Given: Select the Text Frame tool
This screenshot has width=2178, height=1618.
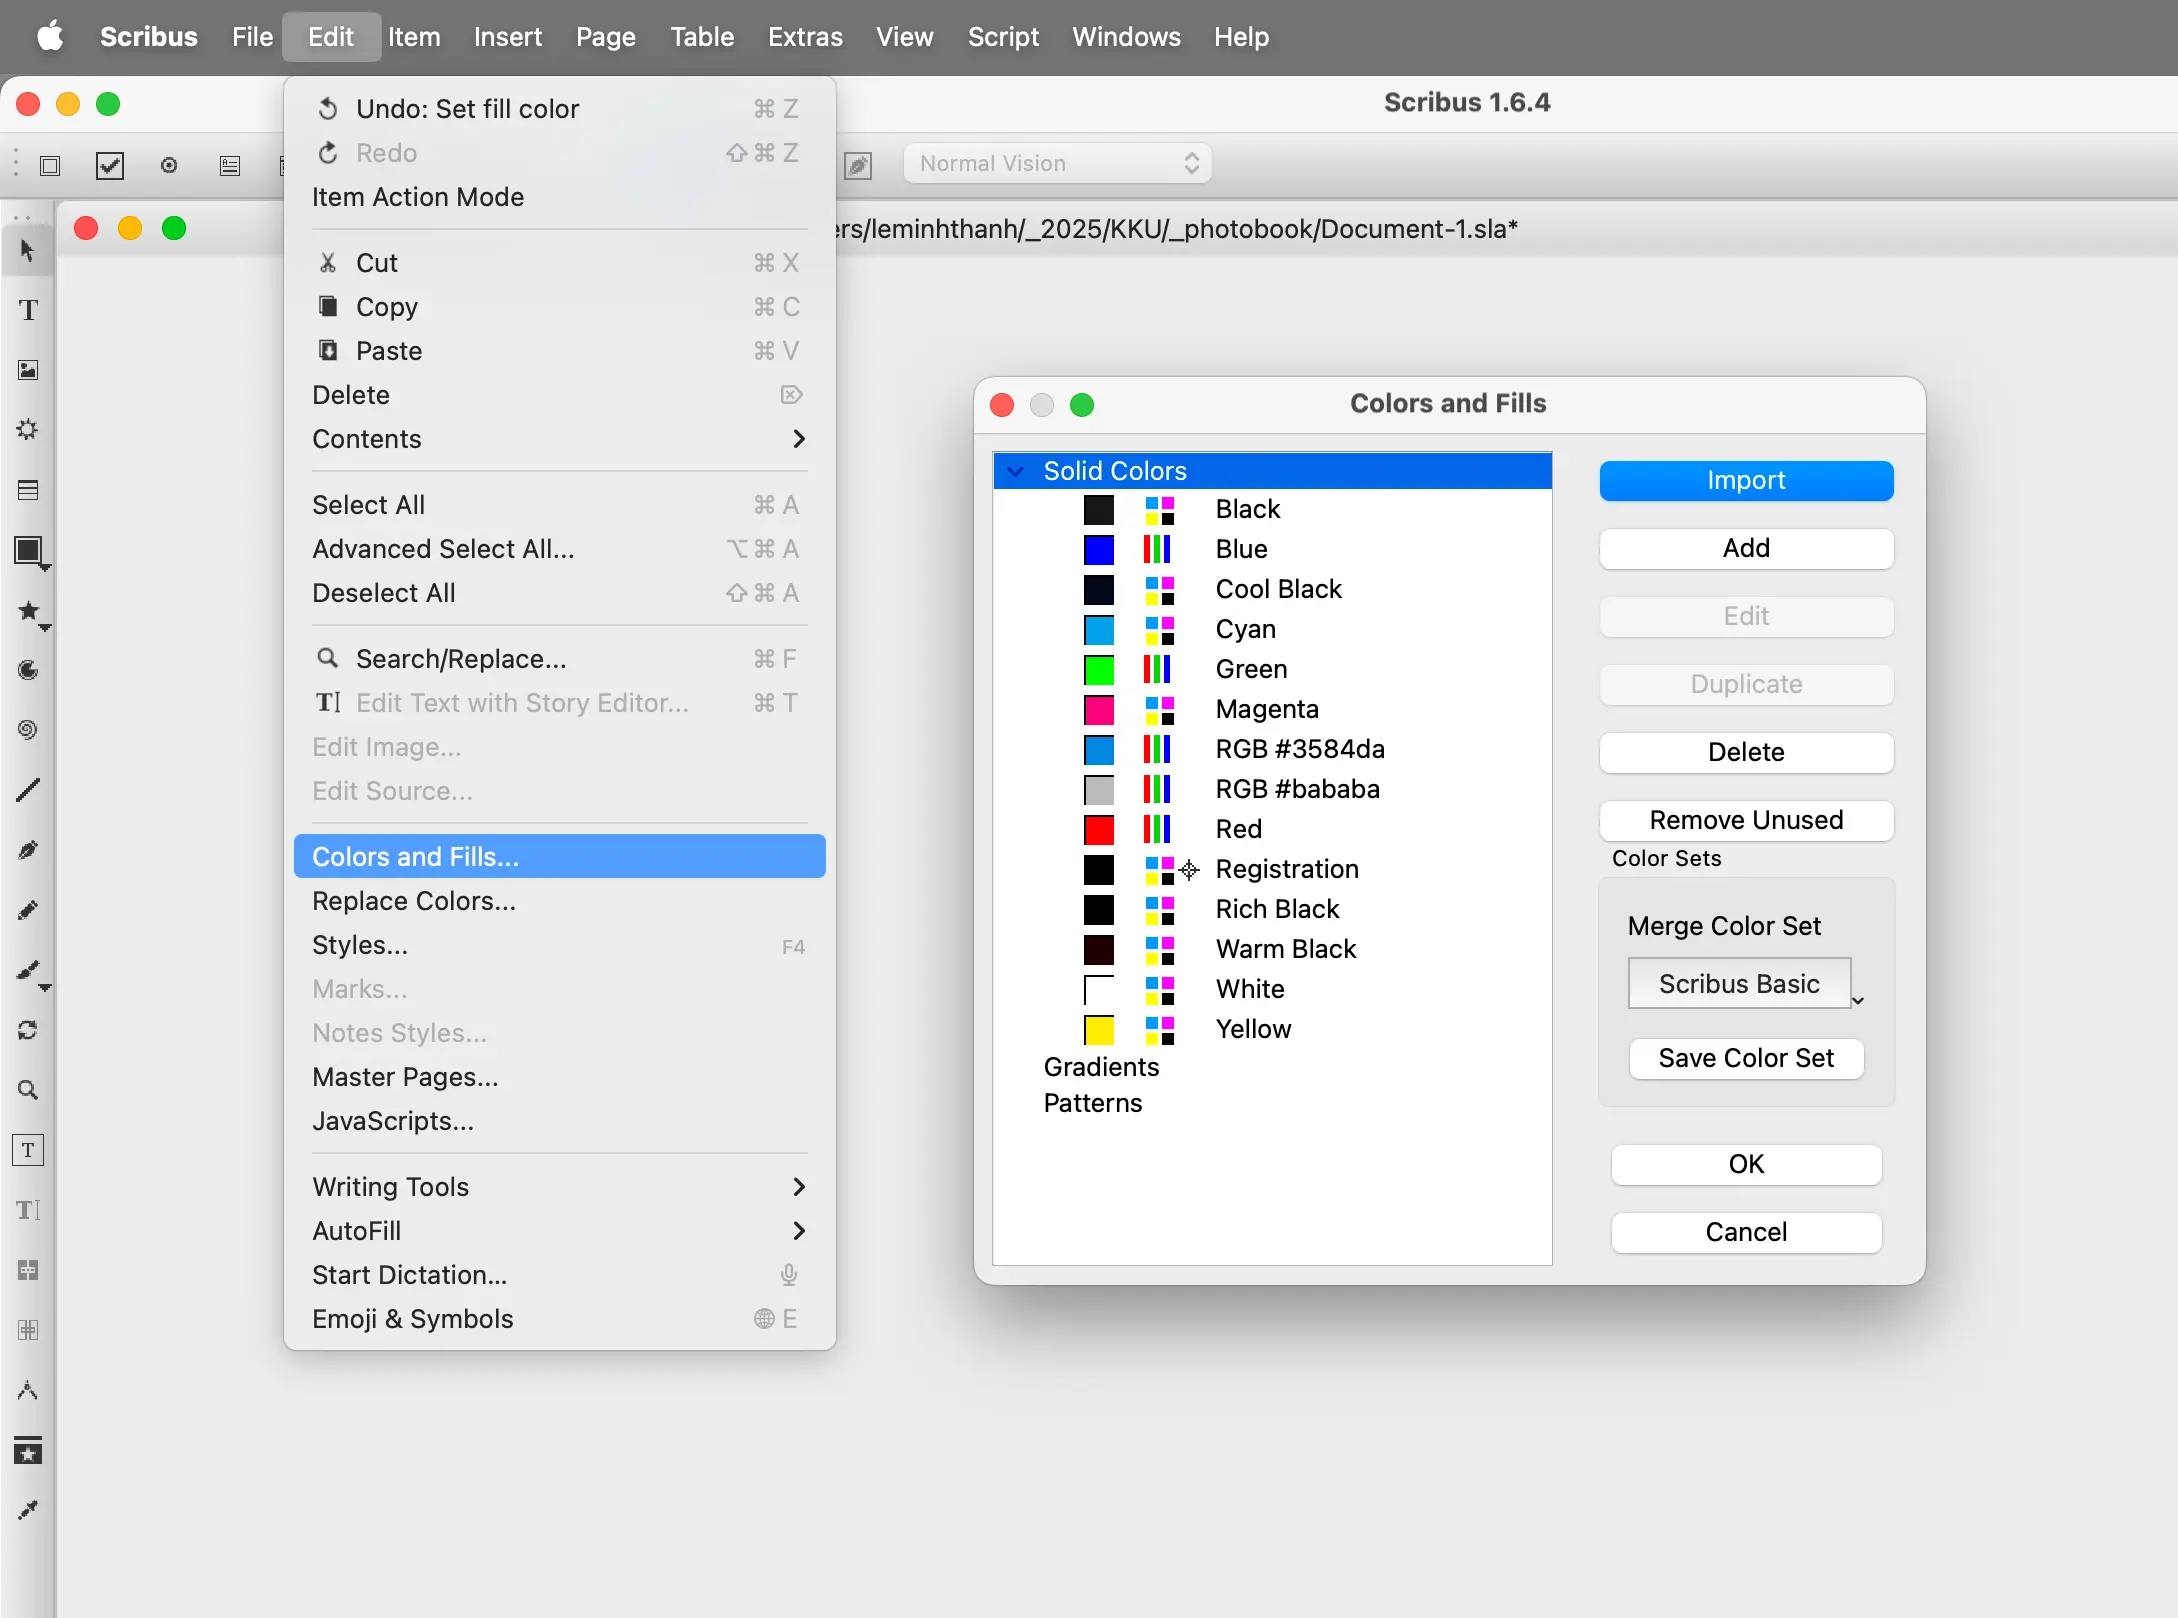Looking at the screenshot, I should [x=28, y=310].
